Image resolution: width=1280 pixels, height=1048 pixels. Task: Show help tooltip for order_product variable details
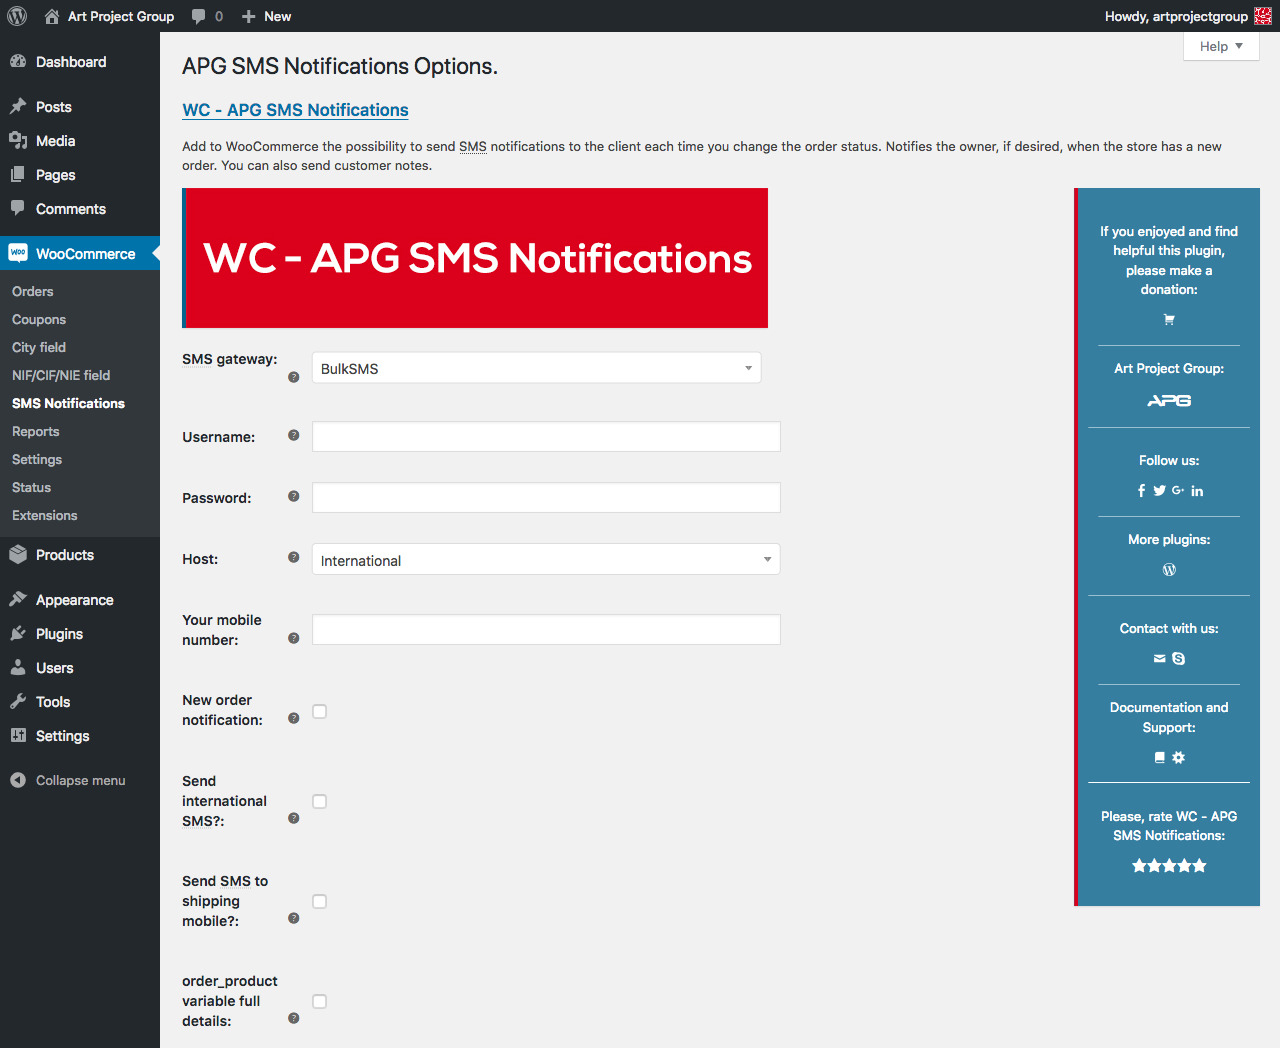(294, 1018)
